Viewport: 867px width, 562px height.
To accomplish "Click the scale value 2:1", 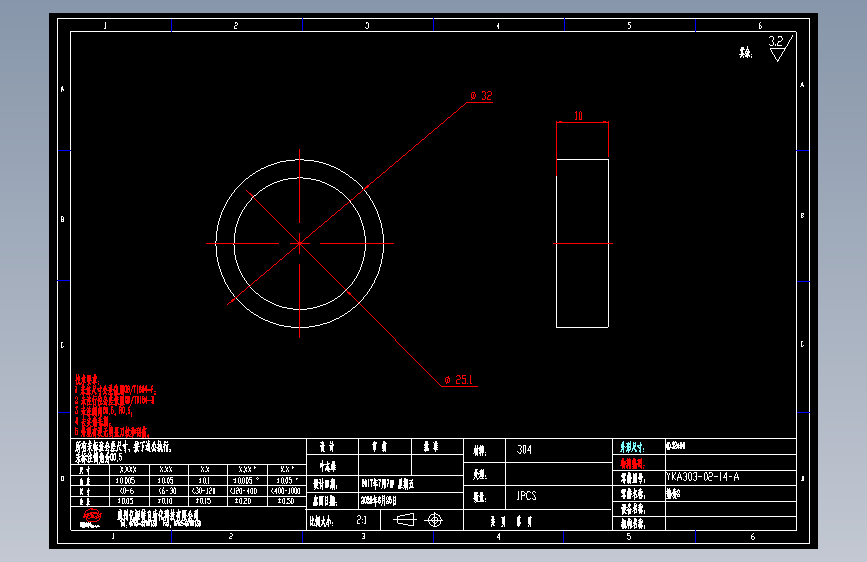I will (361, 520).
